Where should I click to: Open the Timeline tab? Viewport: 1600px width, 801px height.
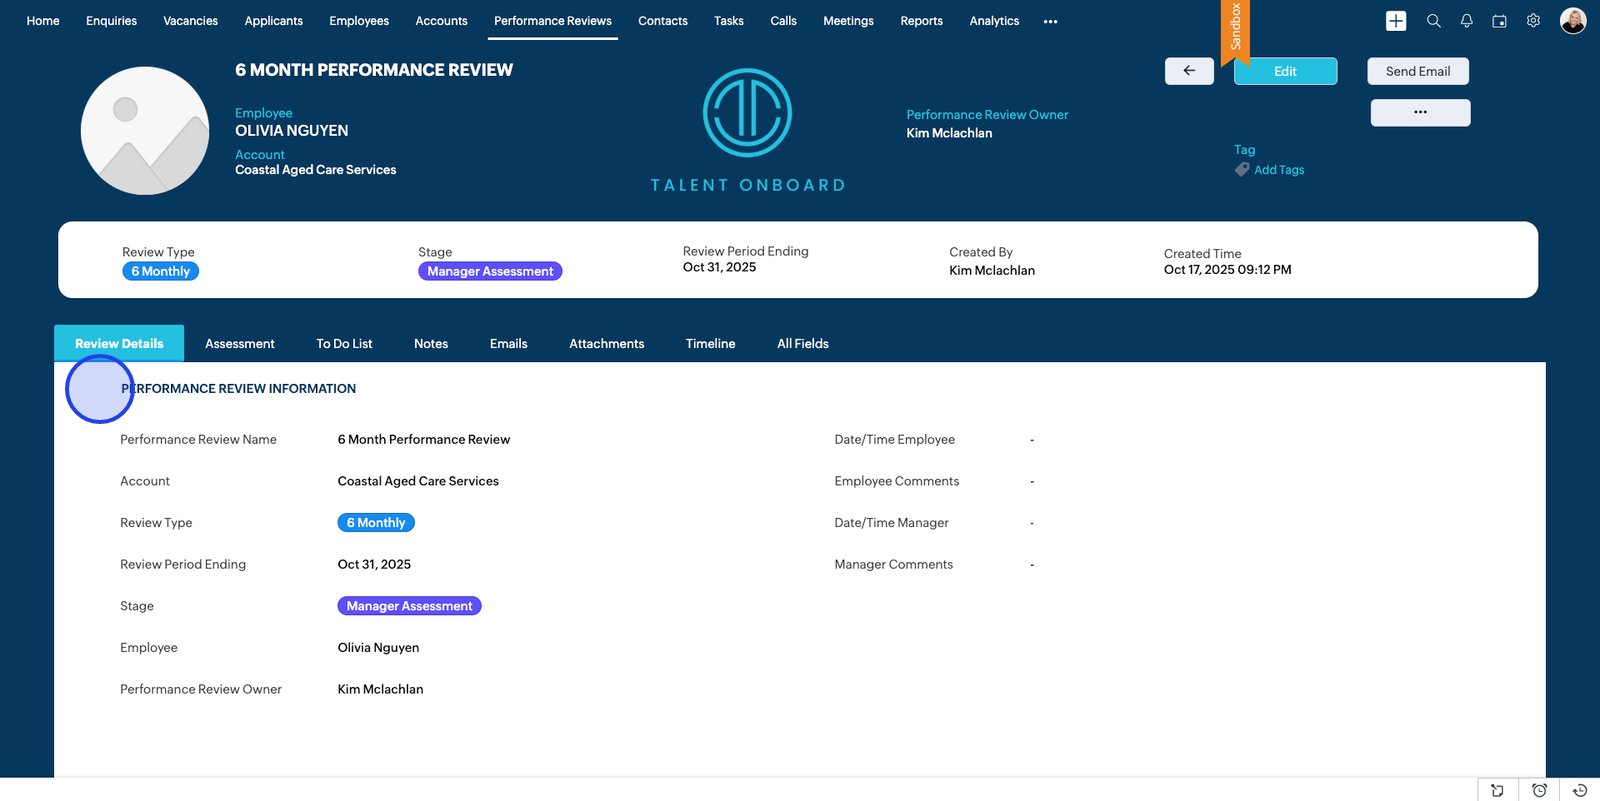[710, 344]
